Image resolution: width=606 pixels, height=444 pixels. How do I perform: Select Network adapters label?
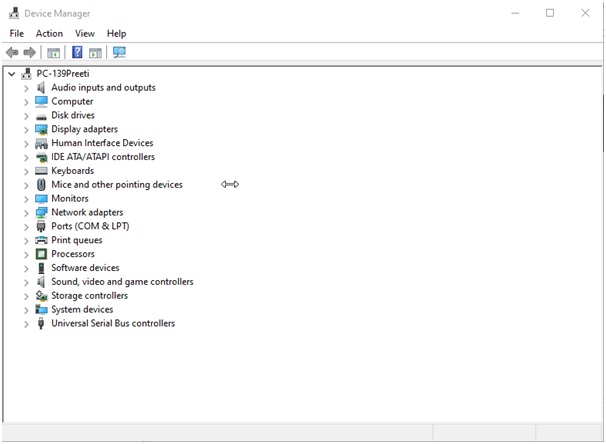[87, 213]
